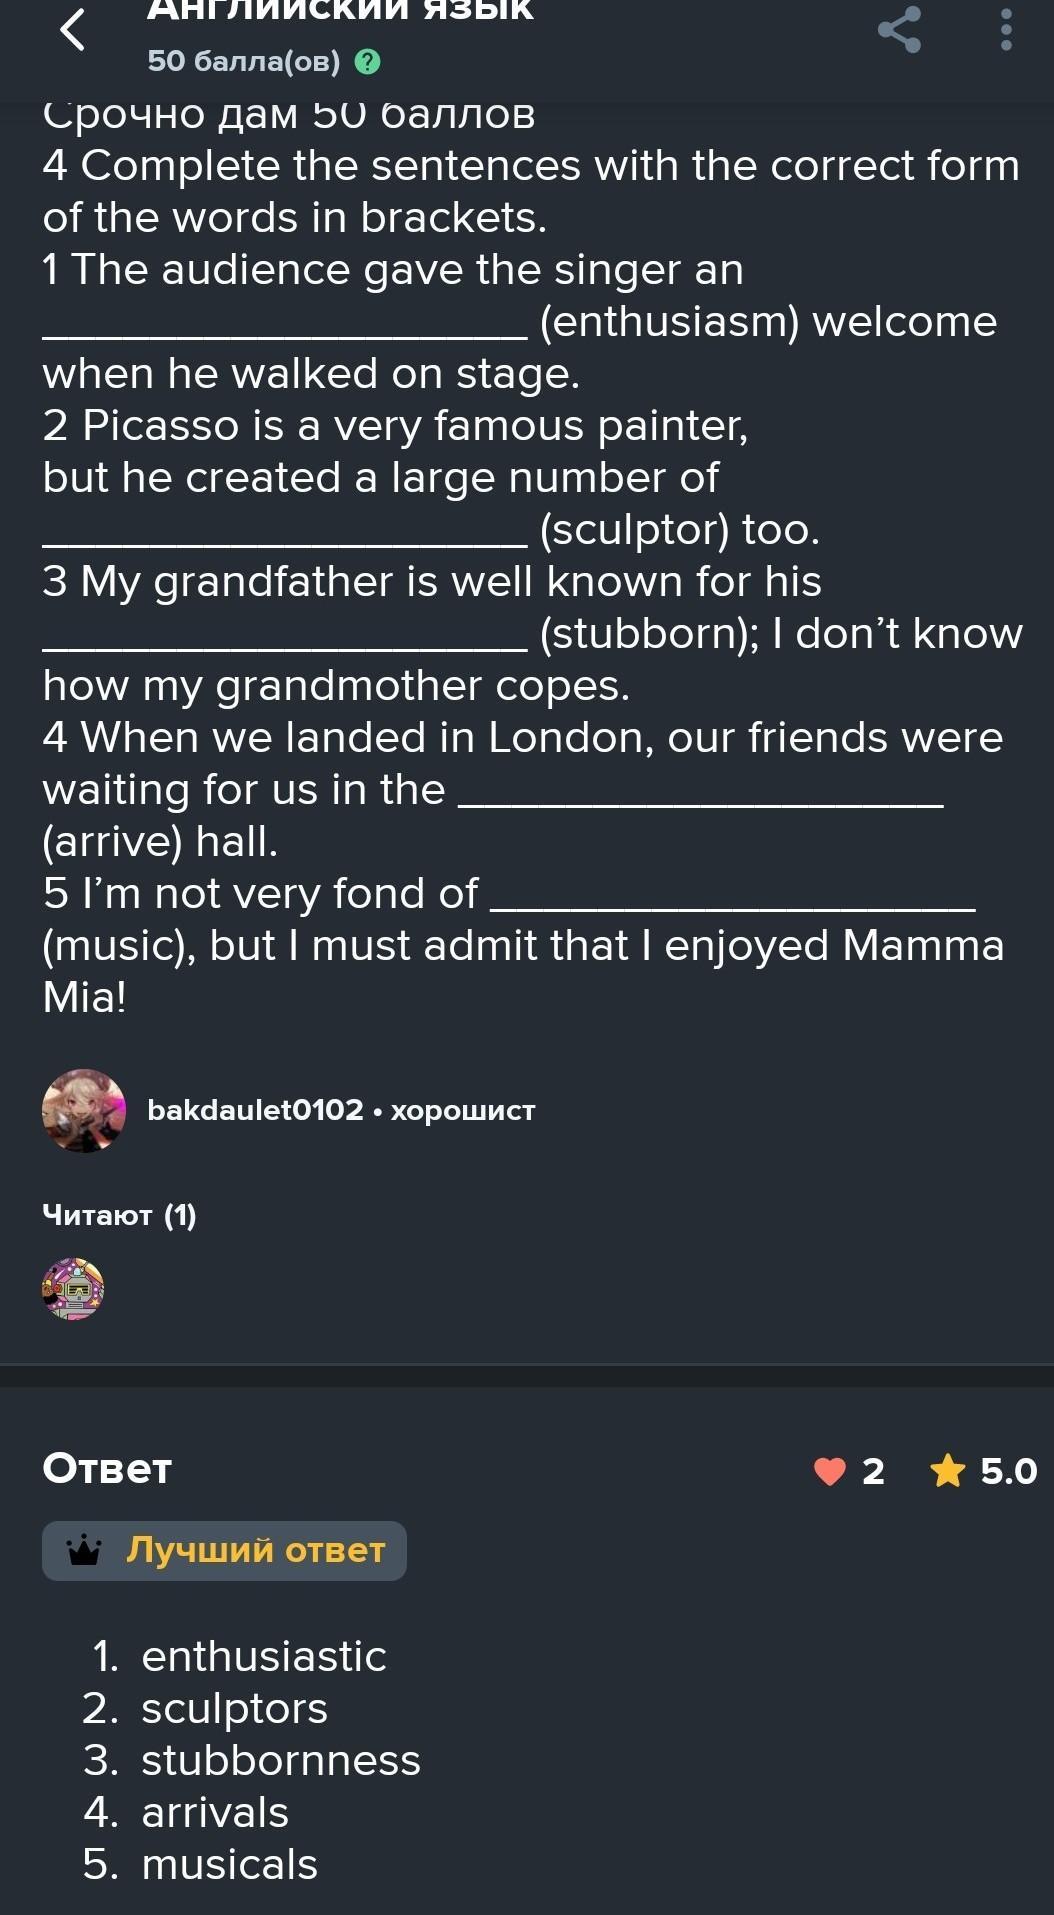Rate the answer with the star icon
The height and width of the screenshot is (1915, 1054).
[x=947, y=1471]
